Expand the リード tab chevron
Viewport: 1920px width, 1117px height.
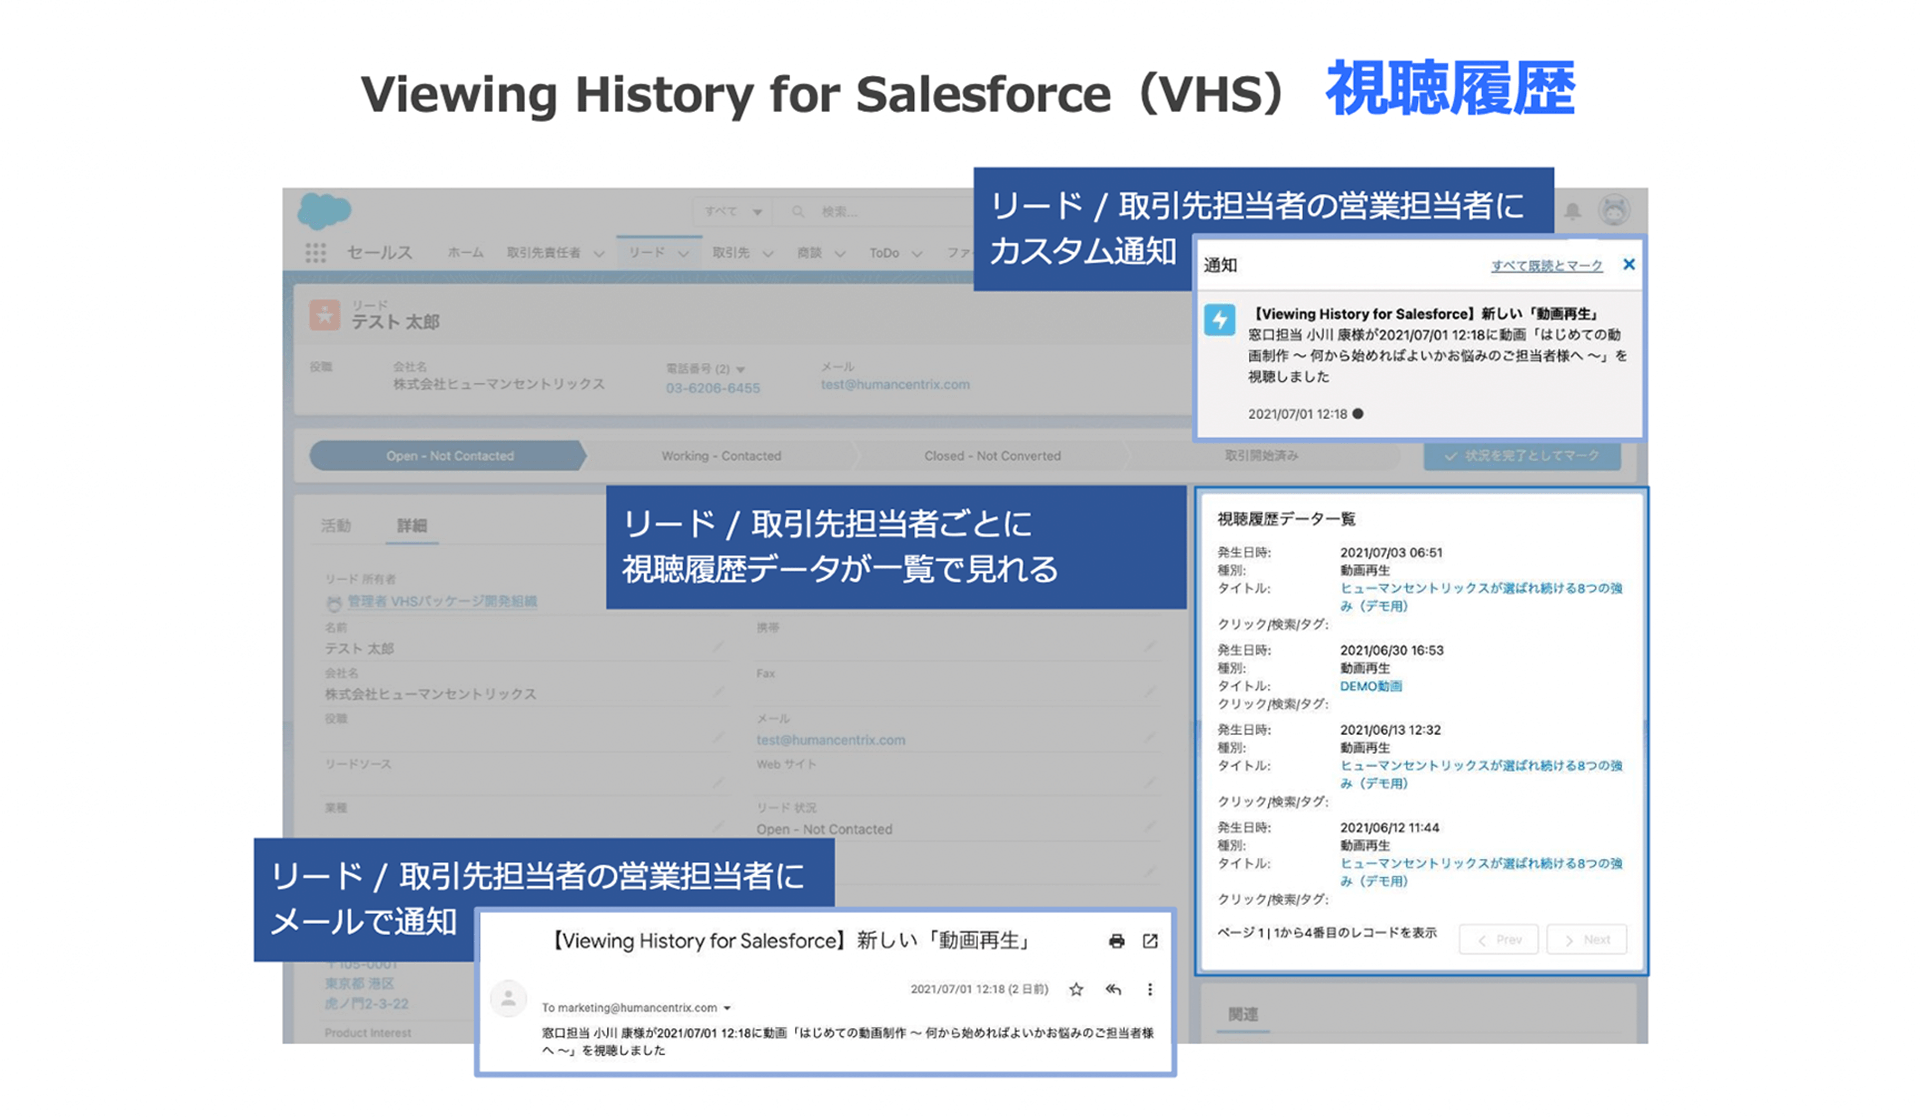[683, 254]
